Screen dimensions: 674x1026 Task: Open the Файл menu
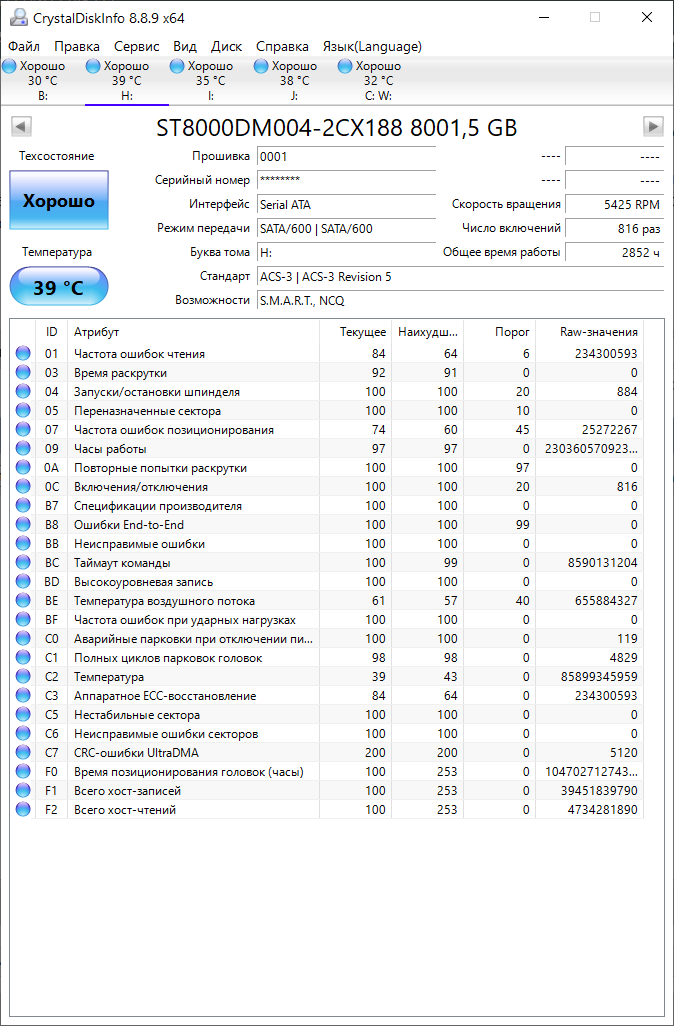click(x=24, y=46)
